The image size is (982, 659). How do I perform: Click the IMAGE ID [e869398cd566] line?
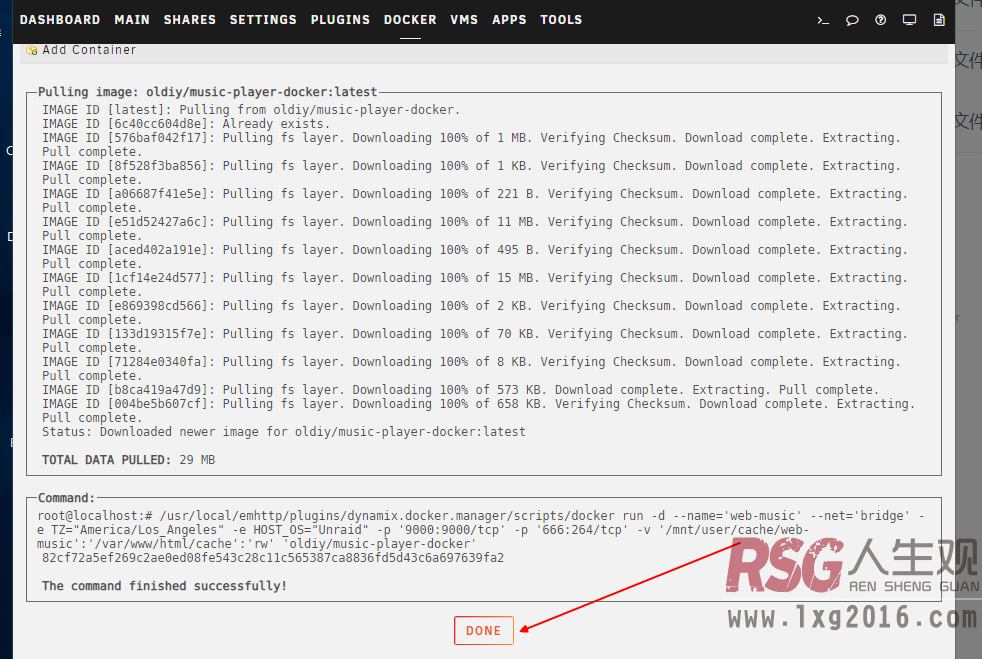[x=471, y=313]
